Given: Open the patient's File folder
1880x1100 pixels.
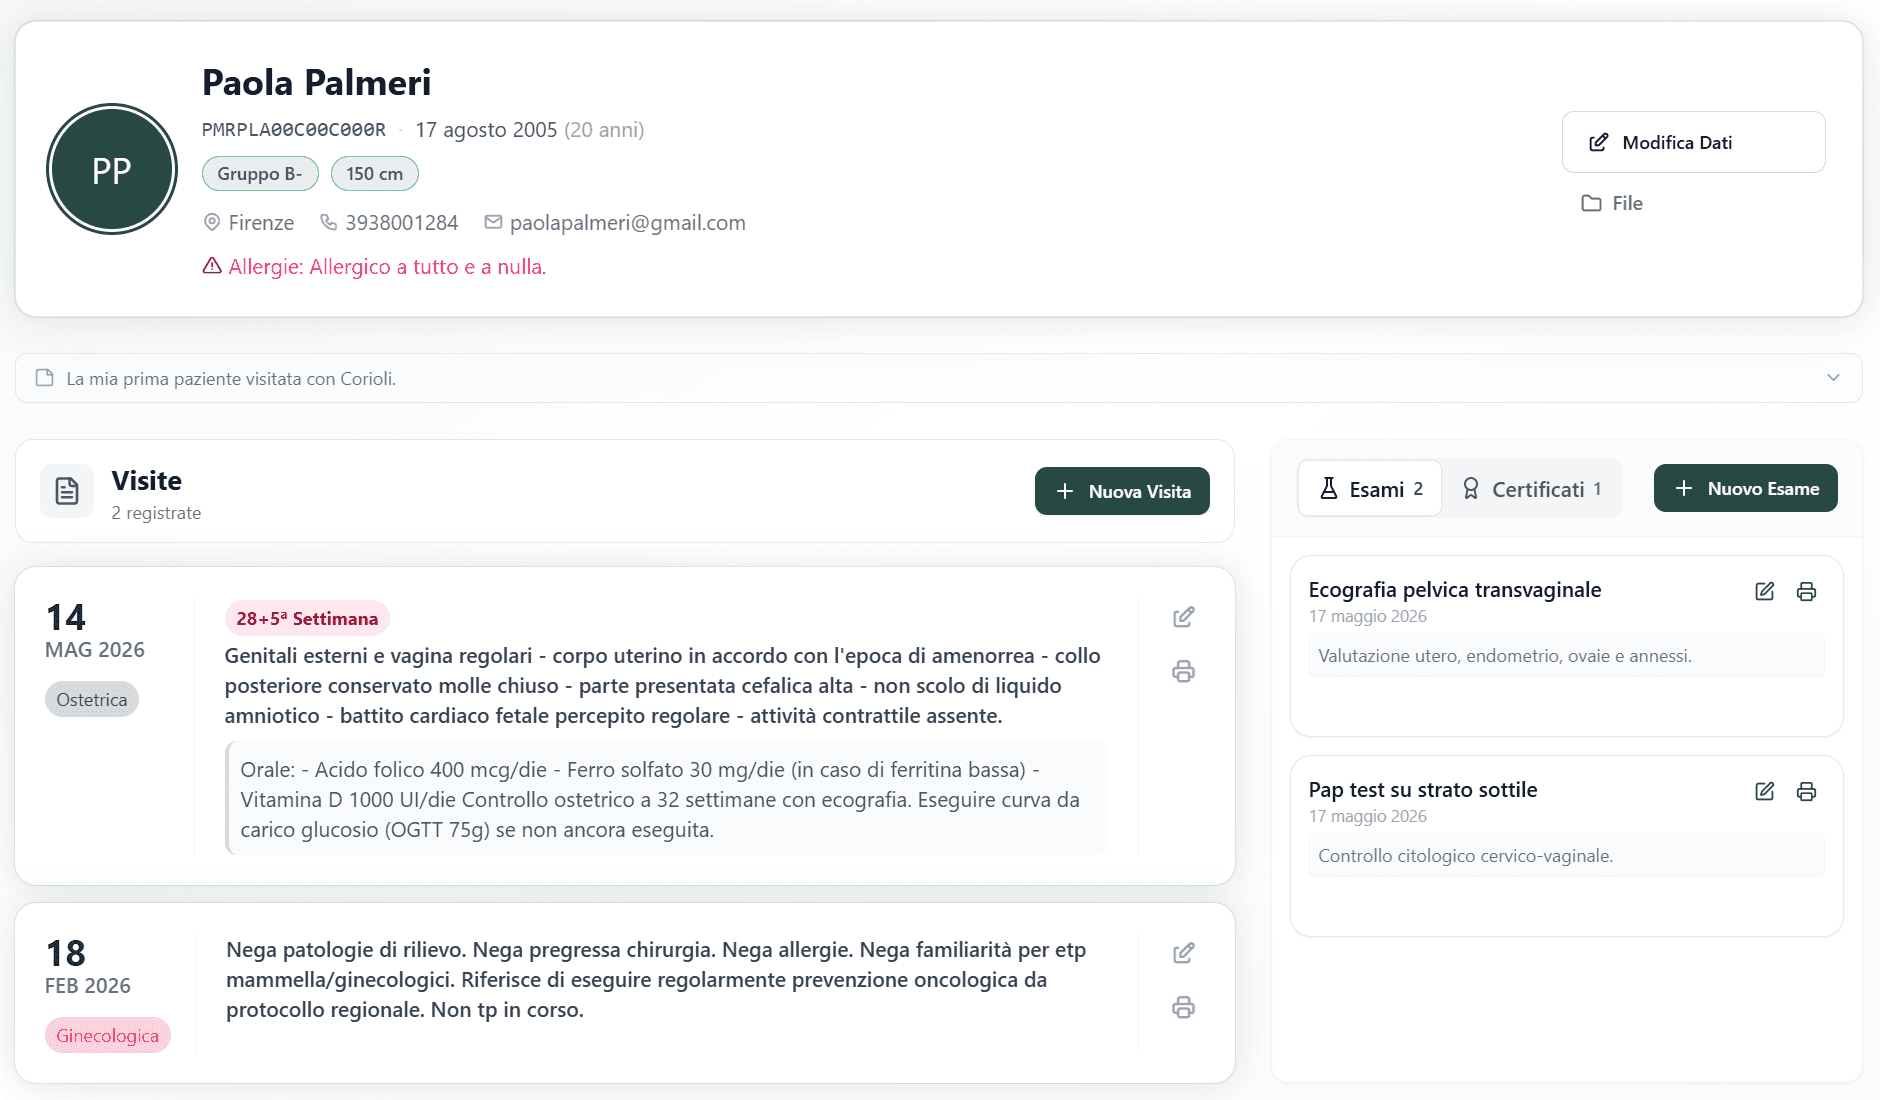Looking at the screenshot, I should 1611,203.
